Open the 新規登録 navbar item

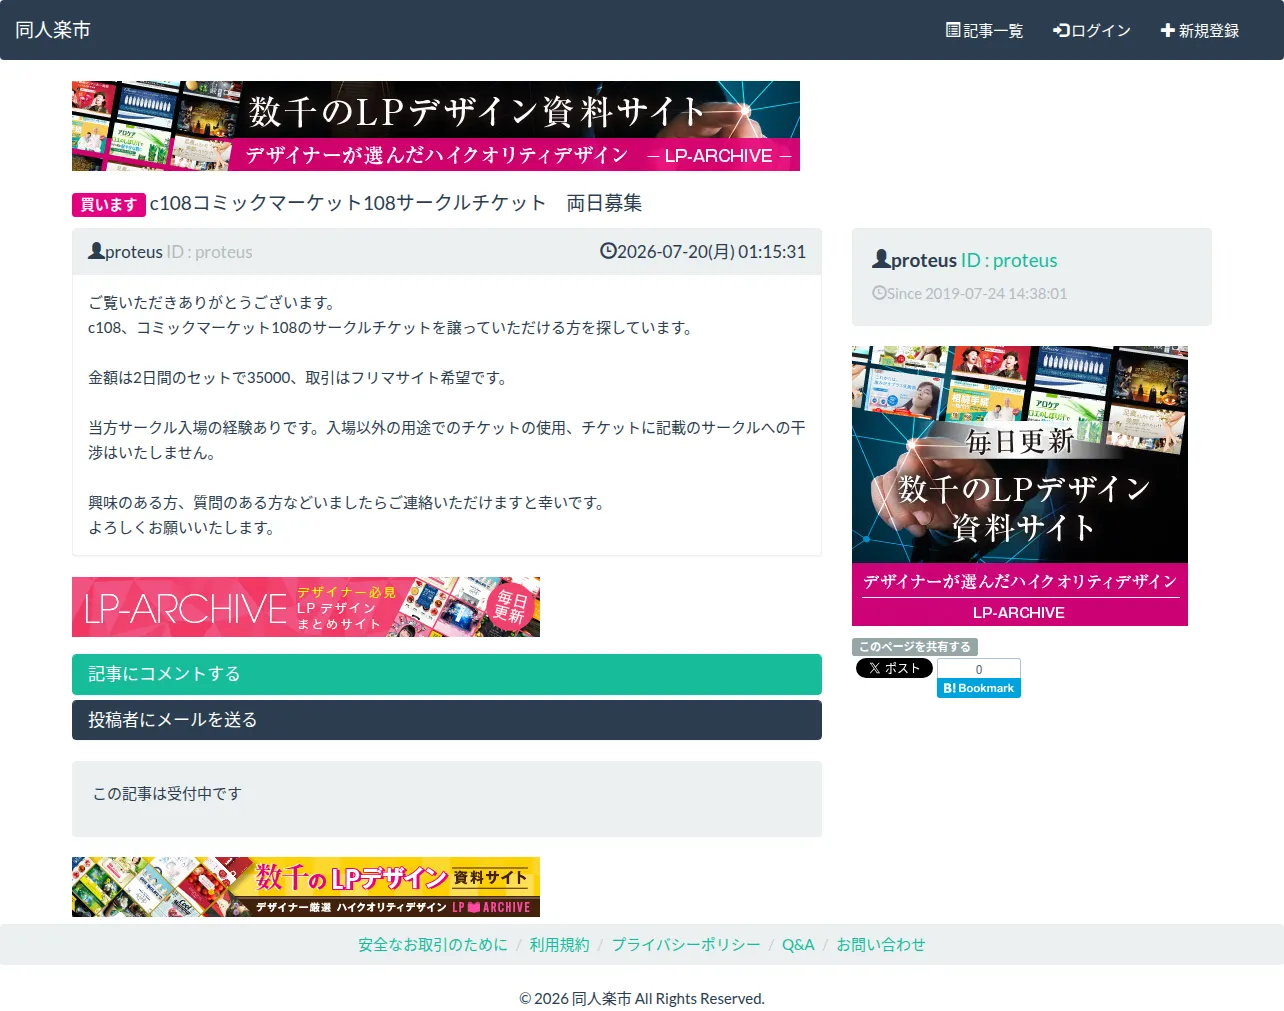click(x=1200, y=30)
